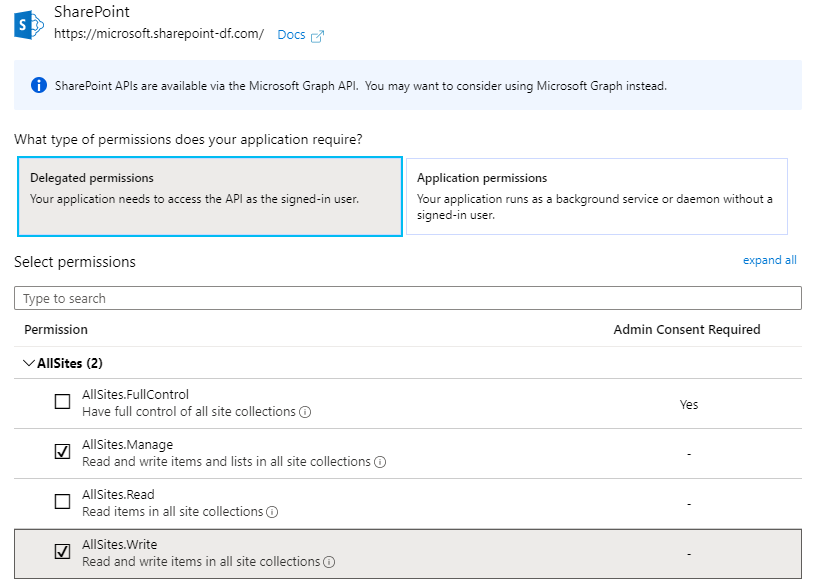The image size is (826, 581).
Task: Click the blue info icon in banner
Action: point(38,85)
